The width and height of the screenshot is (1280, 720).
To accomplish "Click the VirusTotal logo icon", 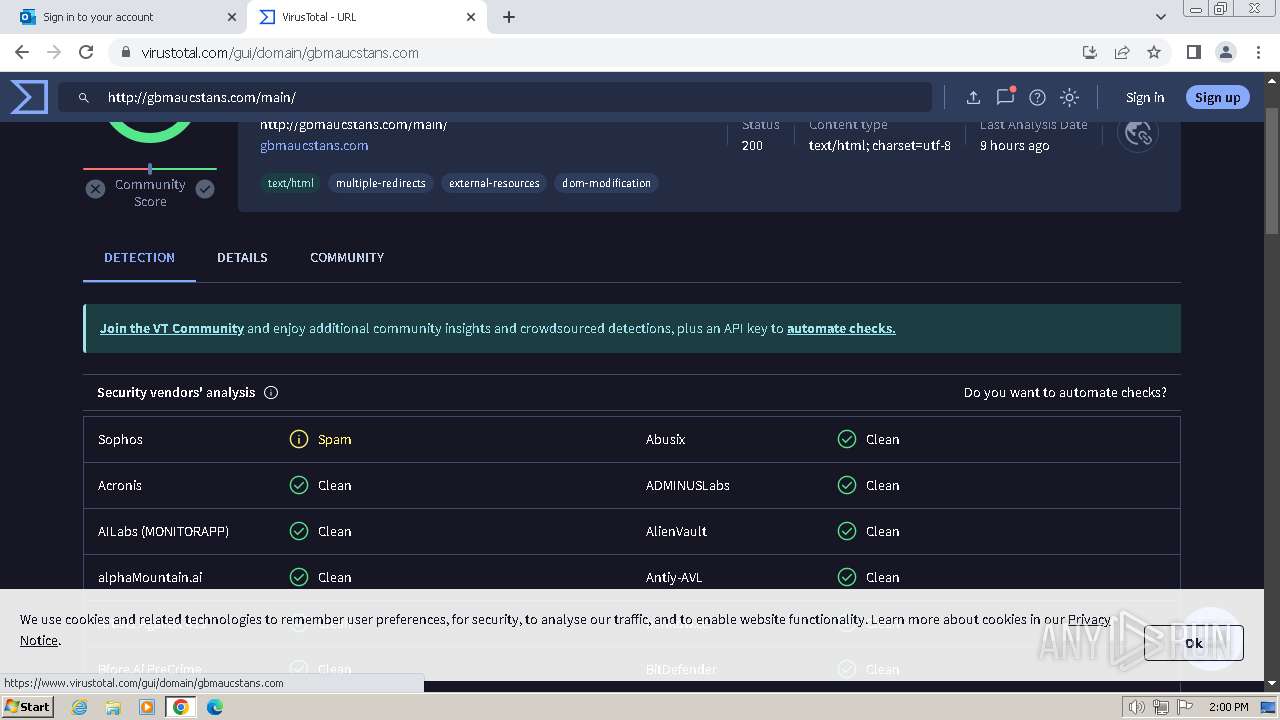I will (29, 97).
